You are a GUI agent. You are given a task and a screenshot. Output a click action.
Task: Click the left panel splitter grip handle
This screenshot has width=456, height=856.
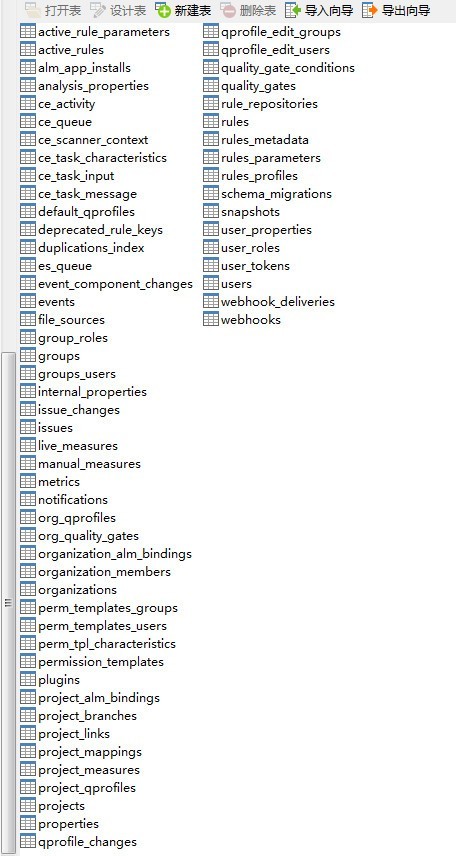tap(8, 603)
